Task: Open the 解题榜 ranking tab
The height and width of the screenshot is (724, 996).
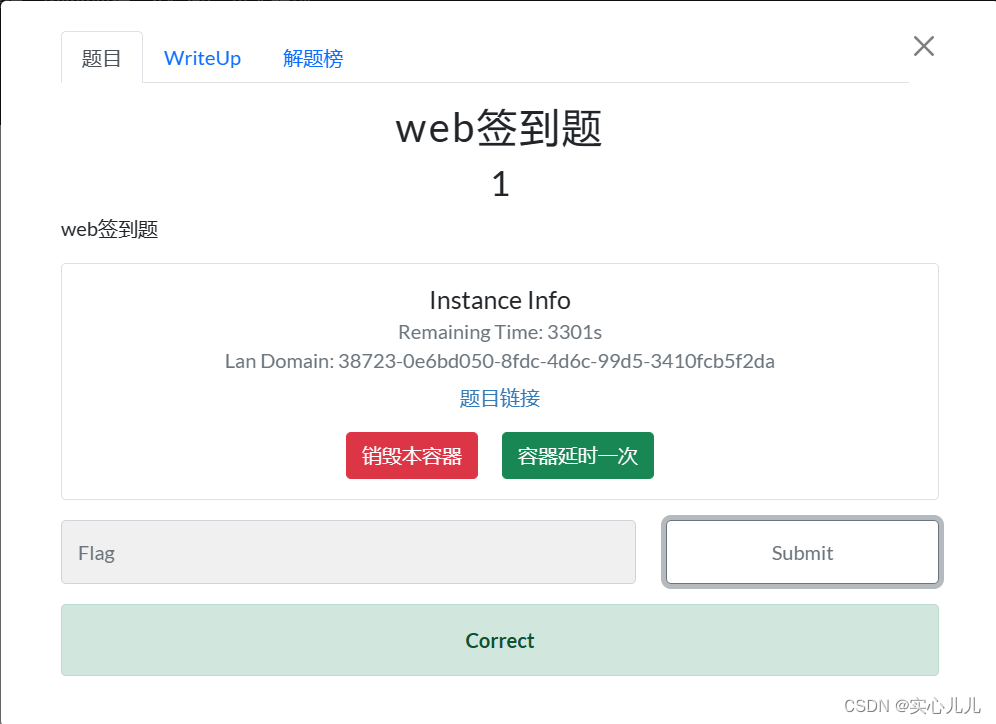Action: 313,59
